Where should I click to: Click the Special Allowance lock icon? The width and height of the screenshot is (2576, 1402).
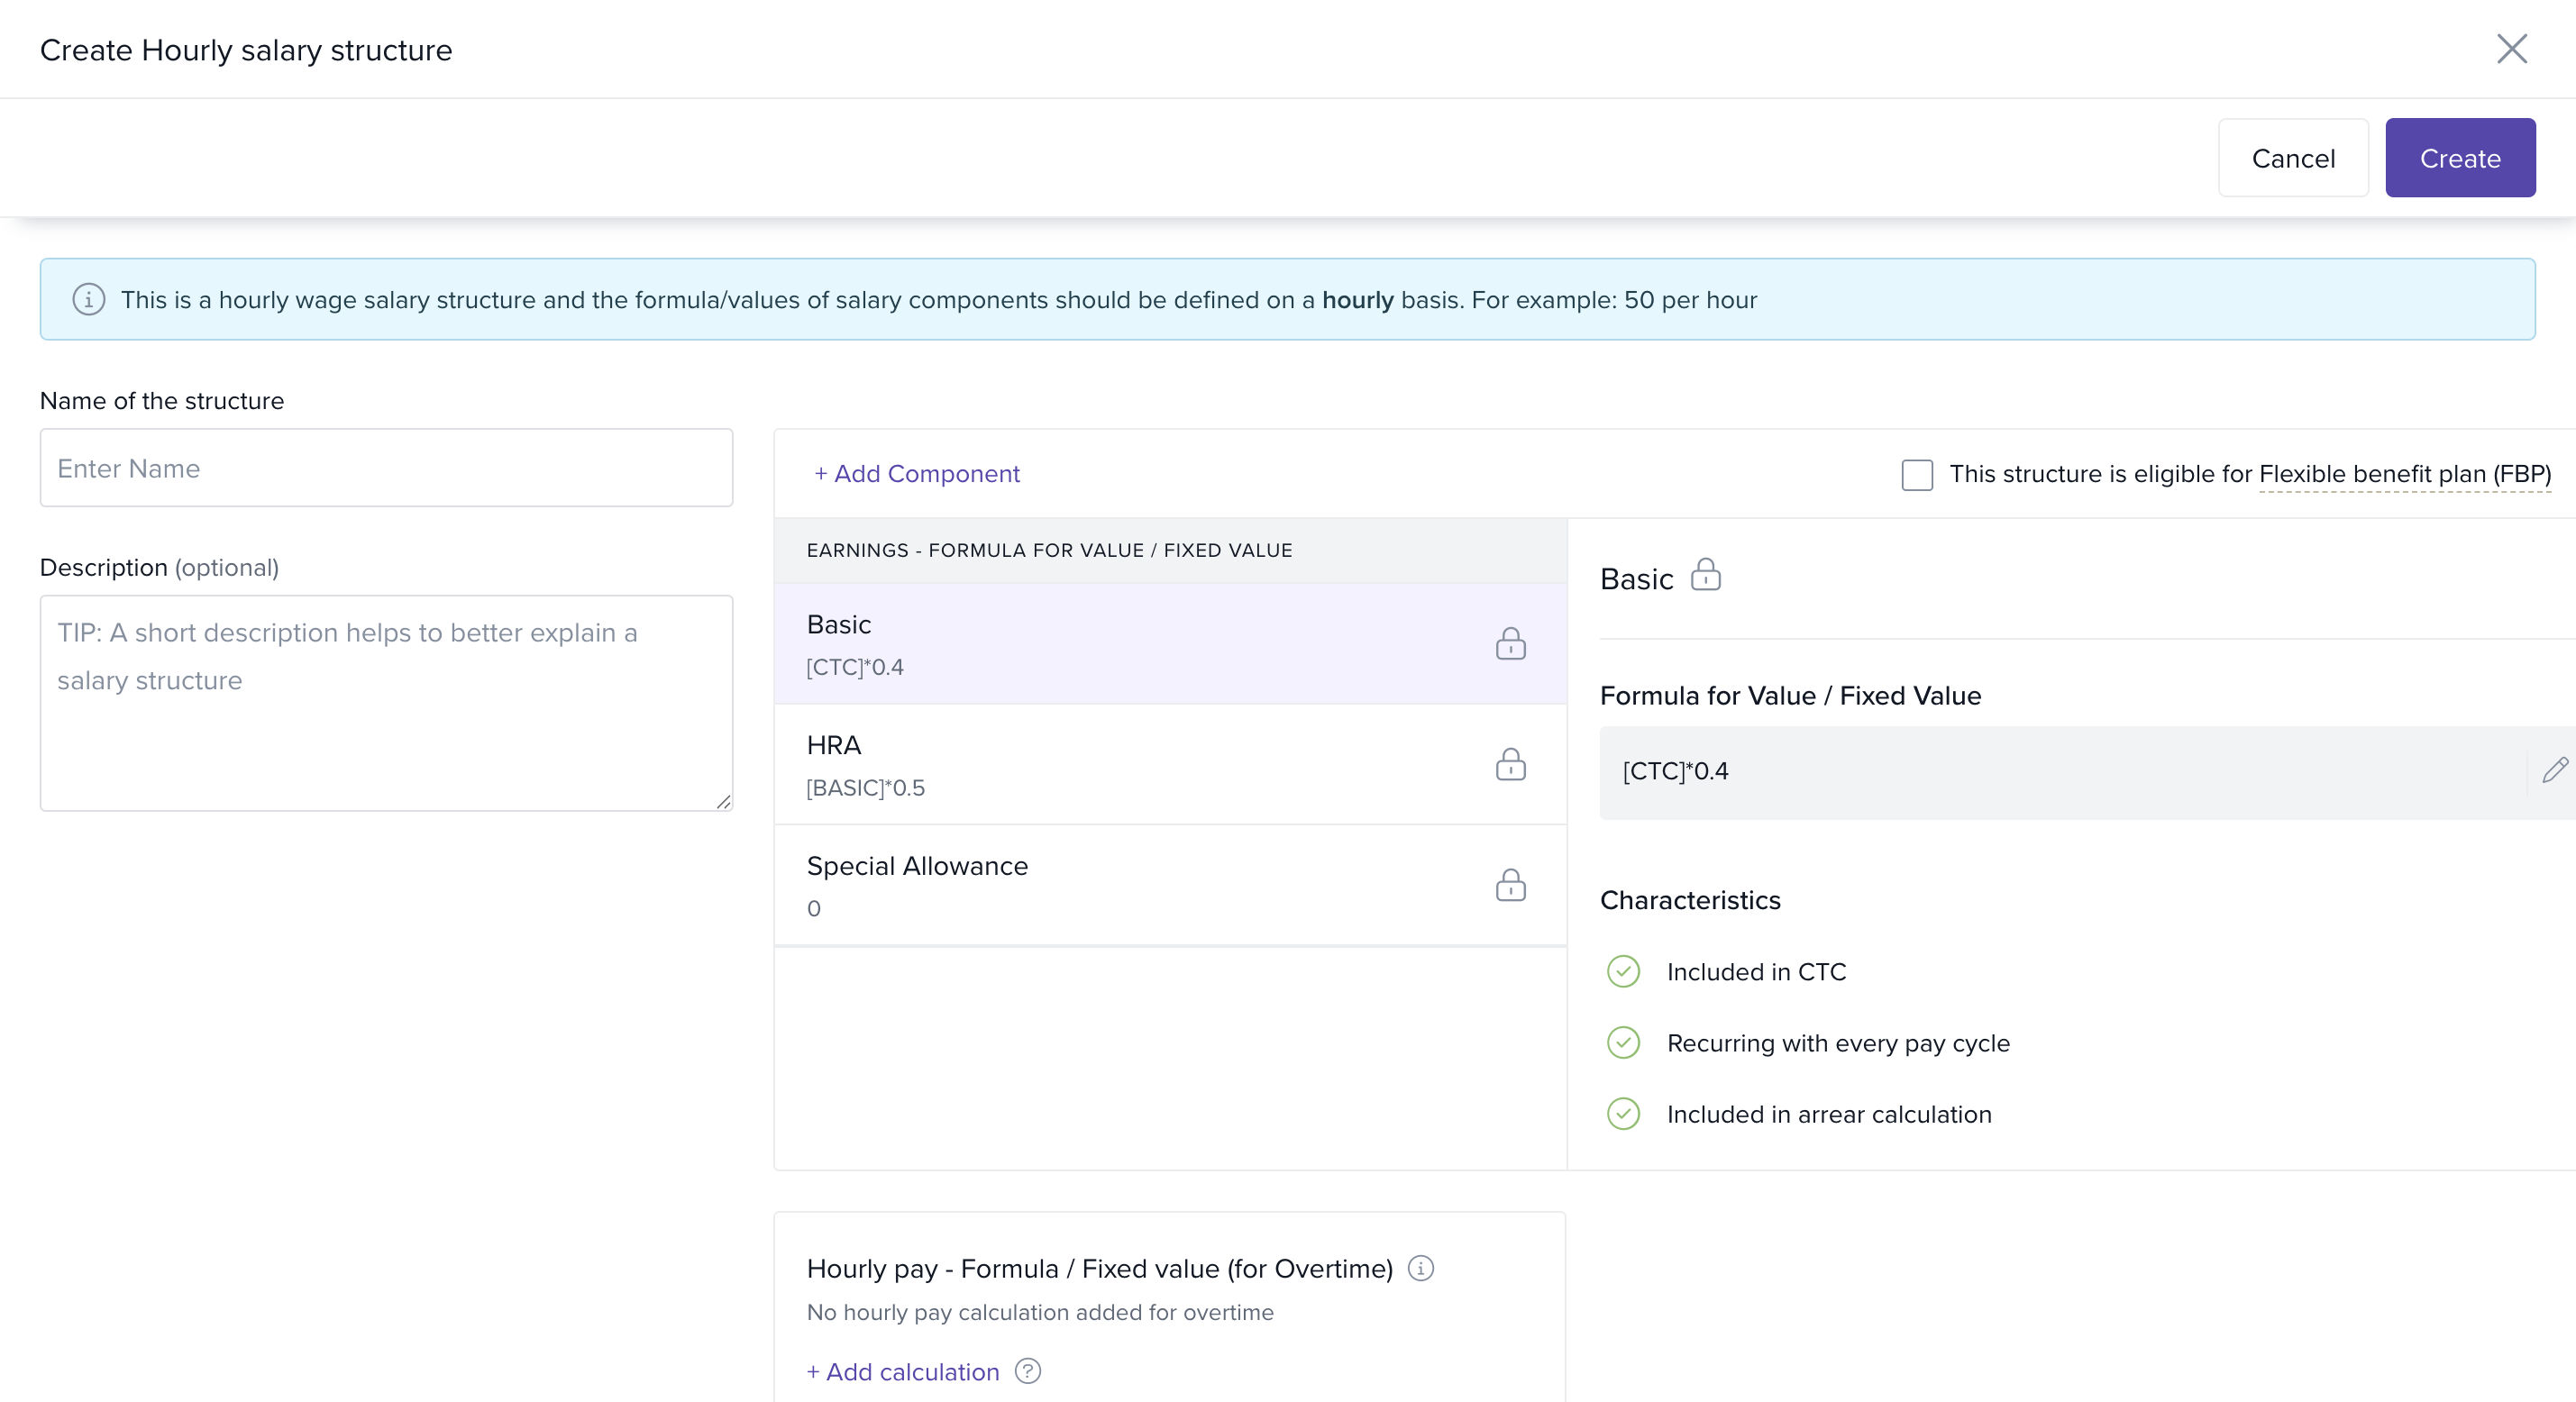click(1510, 885)
